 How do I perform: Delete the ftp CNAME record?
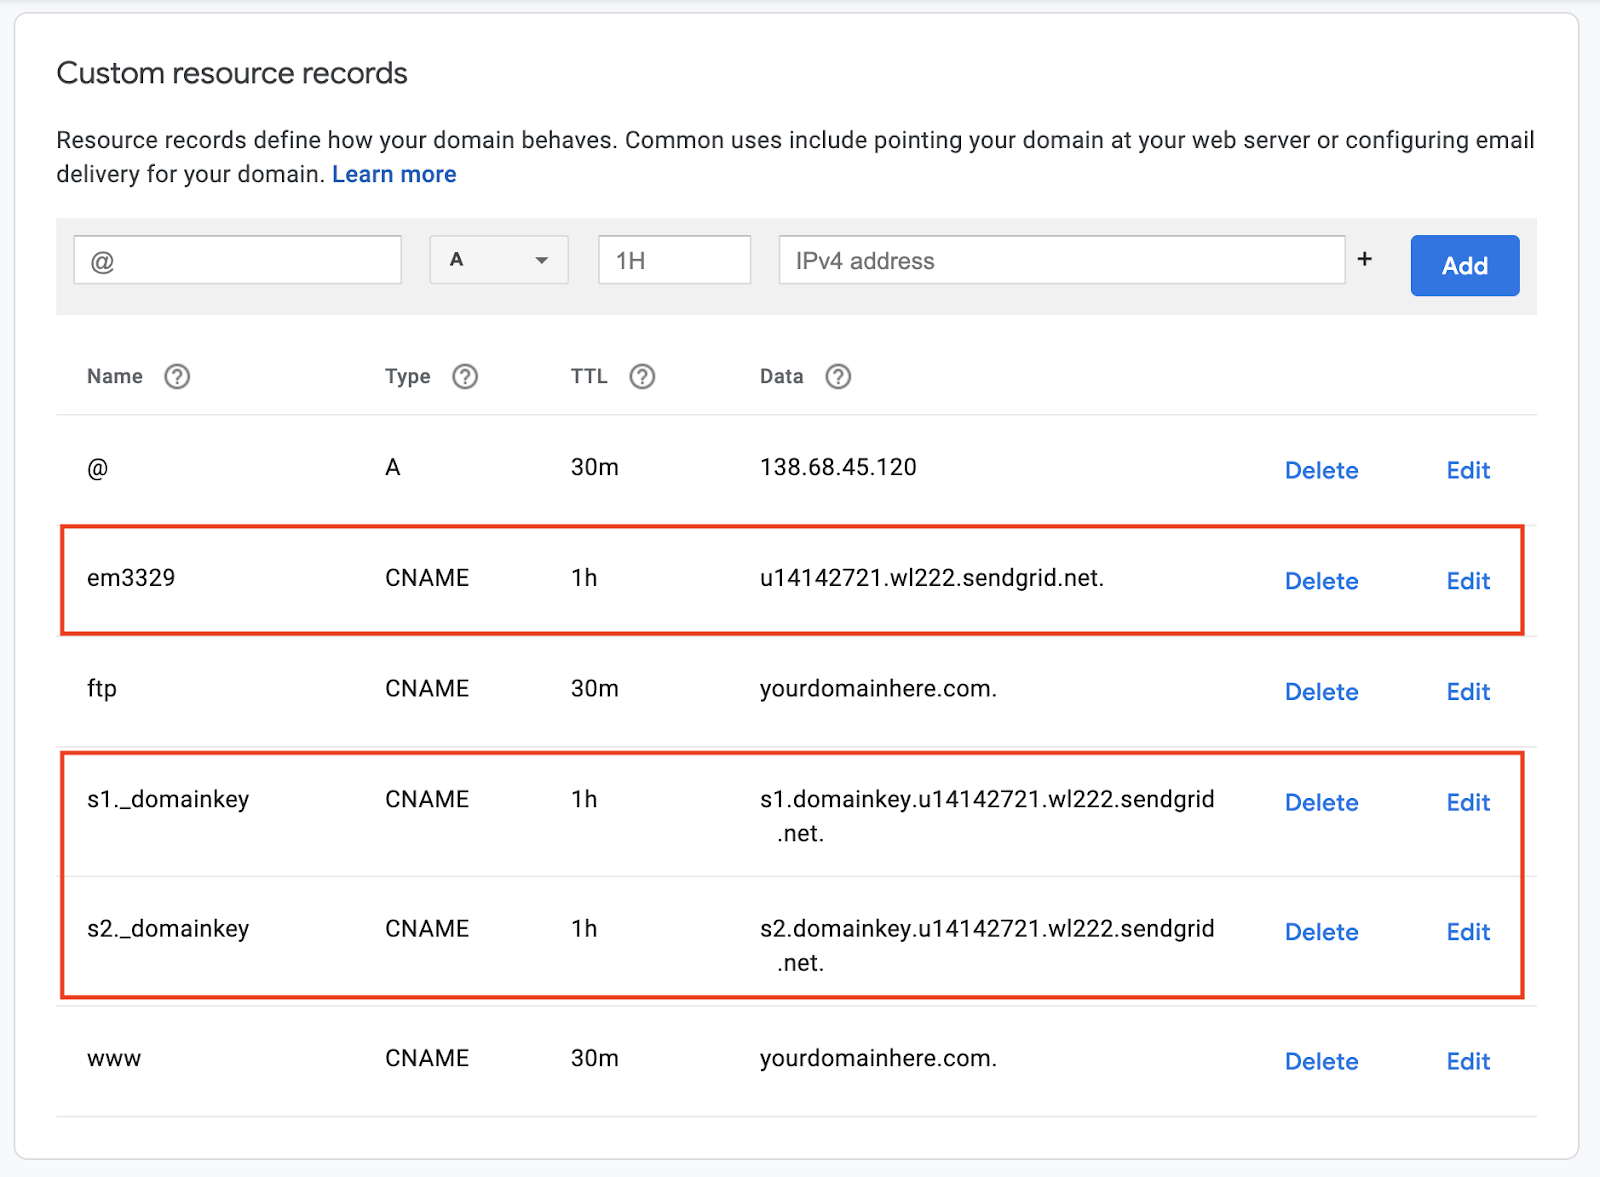click(x=1321, y=692)
